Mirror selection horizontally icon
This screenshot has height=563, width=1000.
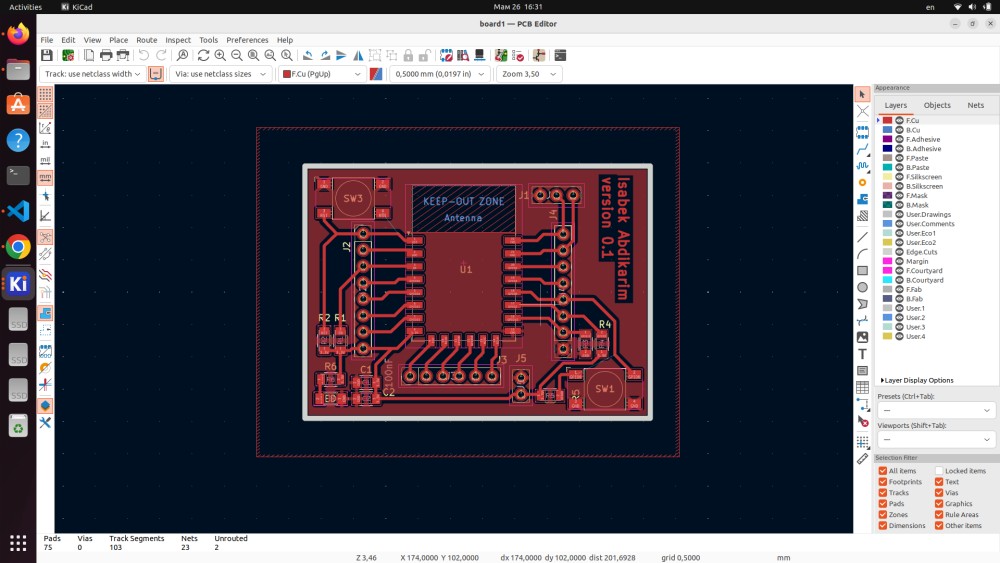pyautogui.click(x=358, y=55)
